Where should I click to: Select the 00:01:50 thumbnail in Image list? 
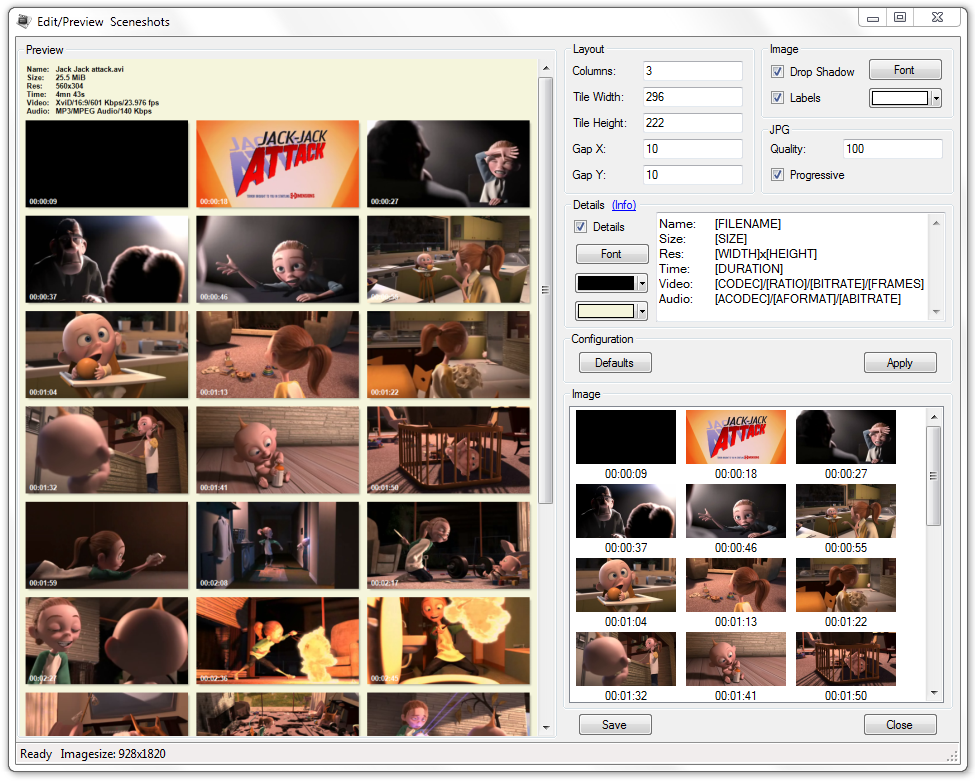(846, 659)
